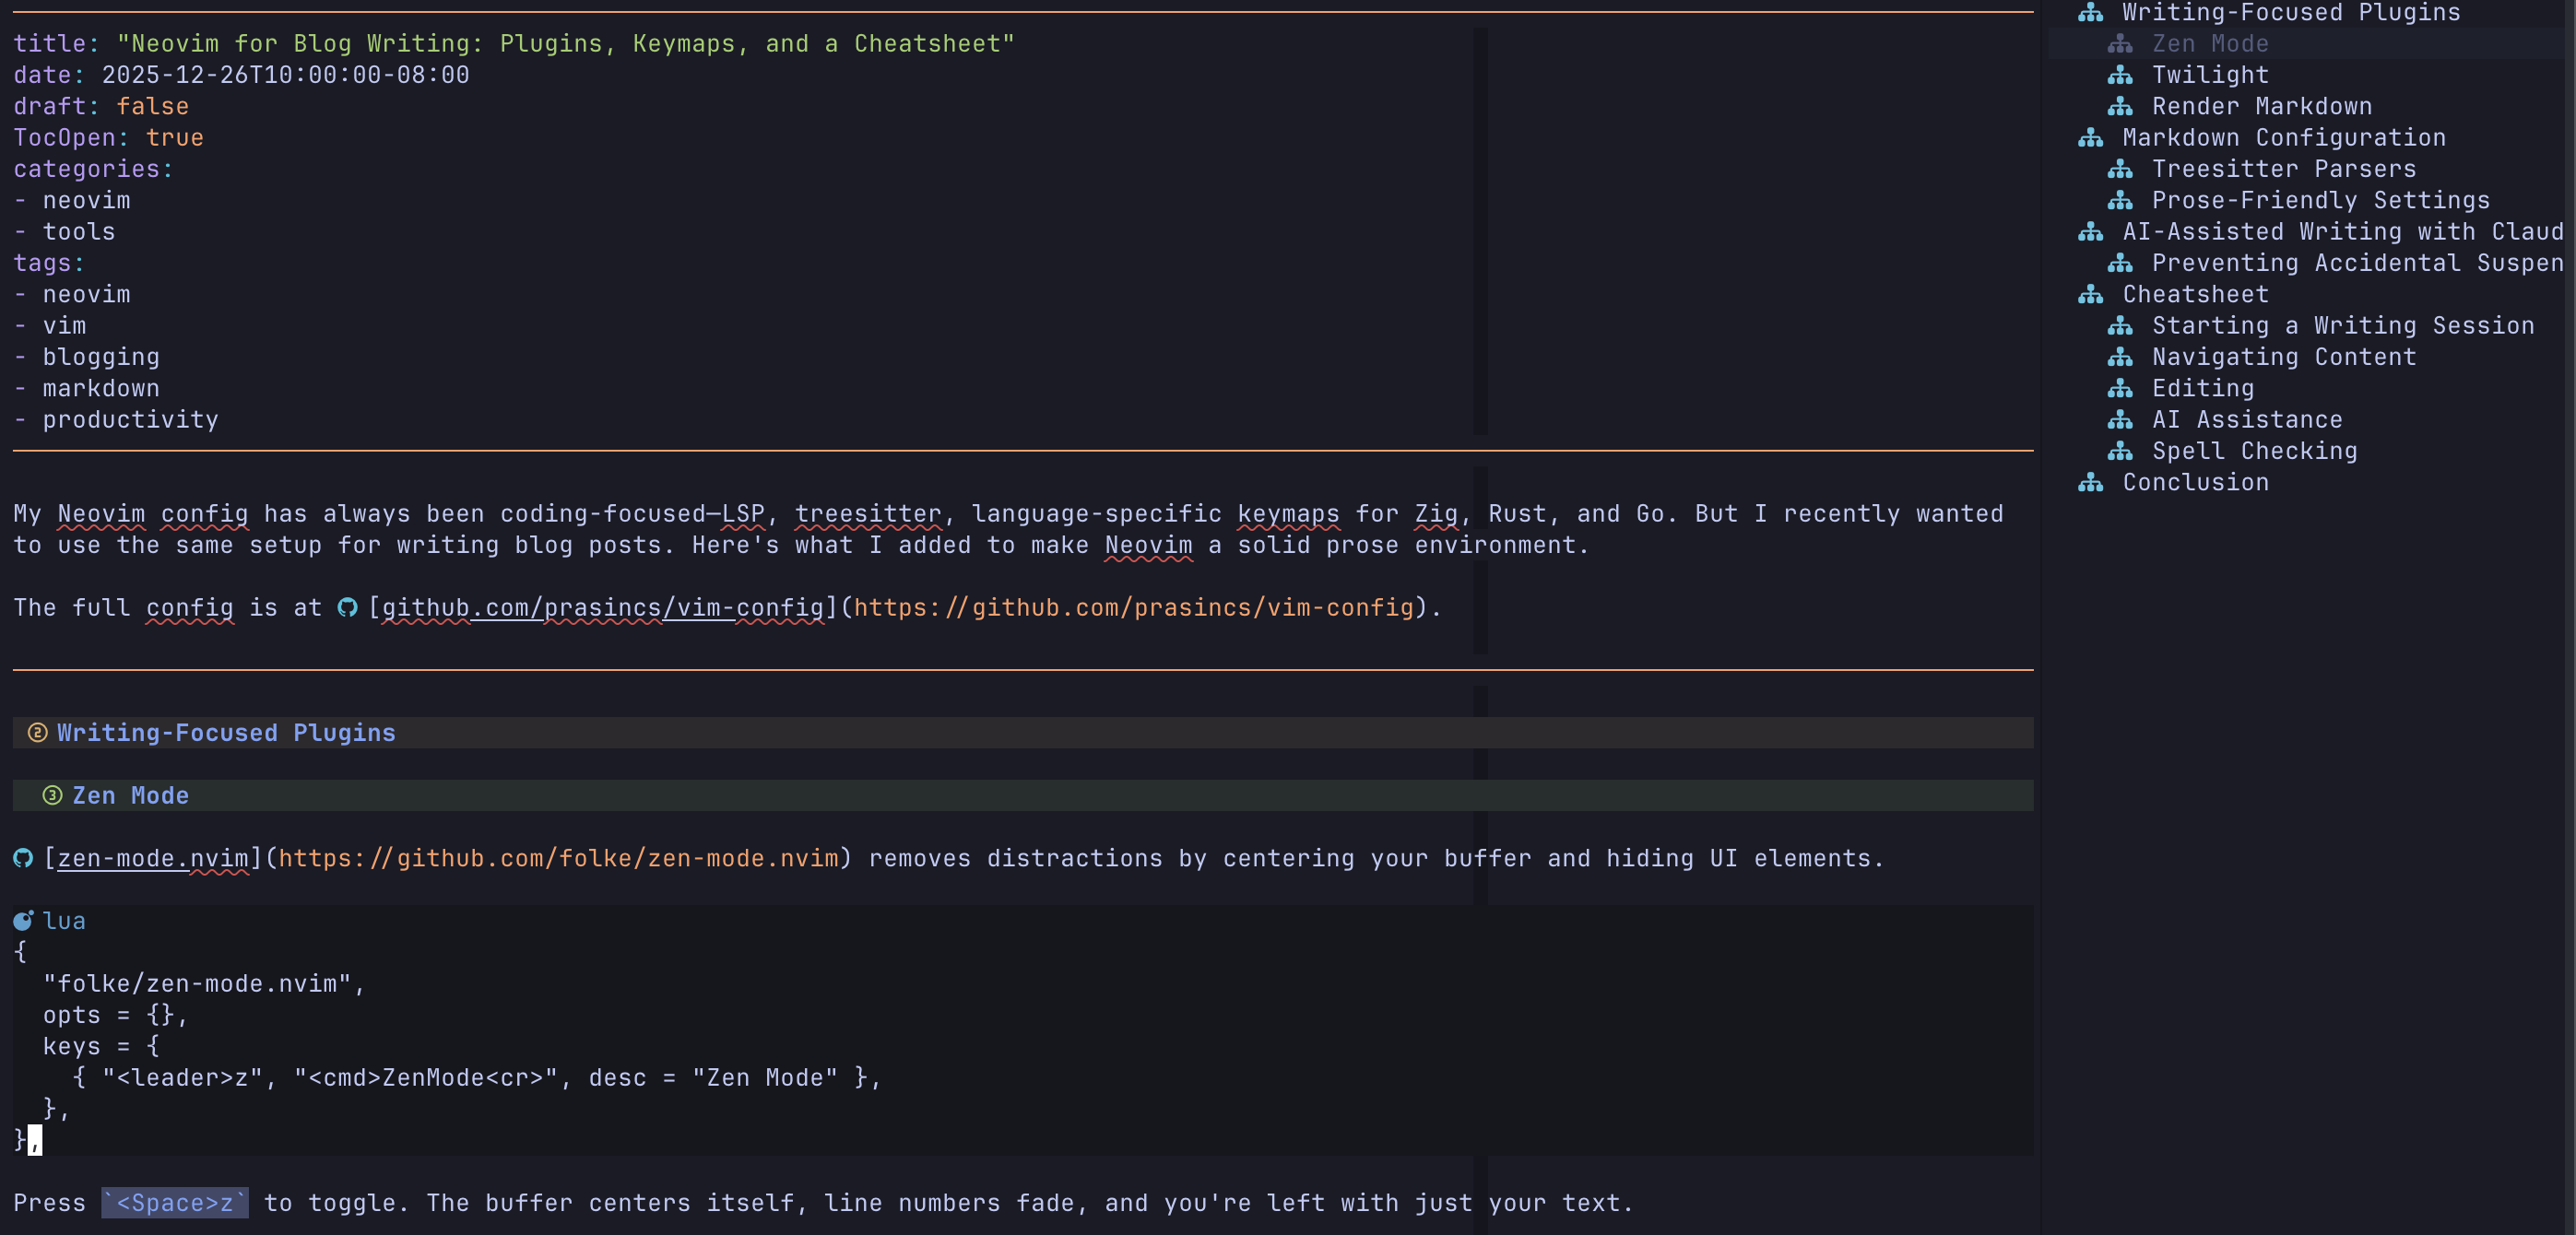Click the Lua language icon above the code block
The height and width of the screenshot is (1235, 2576).
click(x=22, y=920)
